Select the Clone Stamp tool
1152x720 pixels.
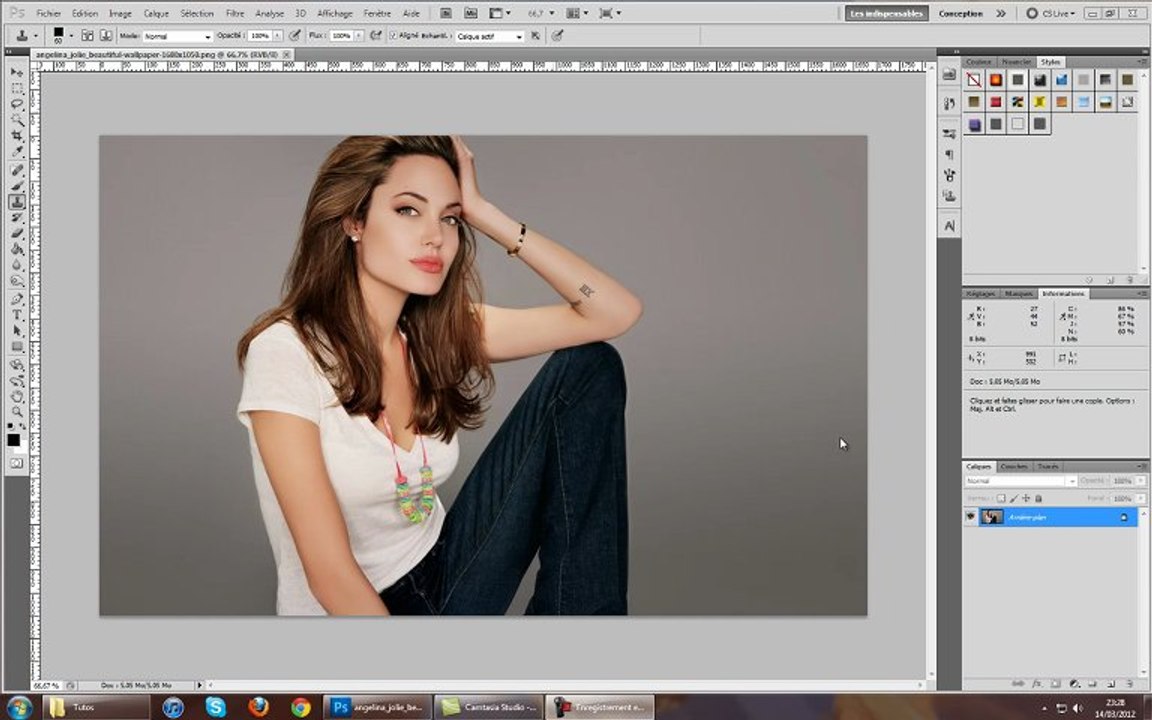pos(17,201)
